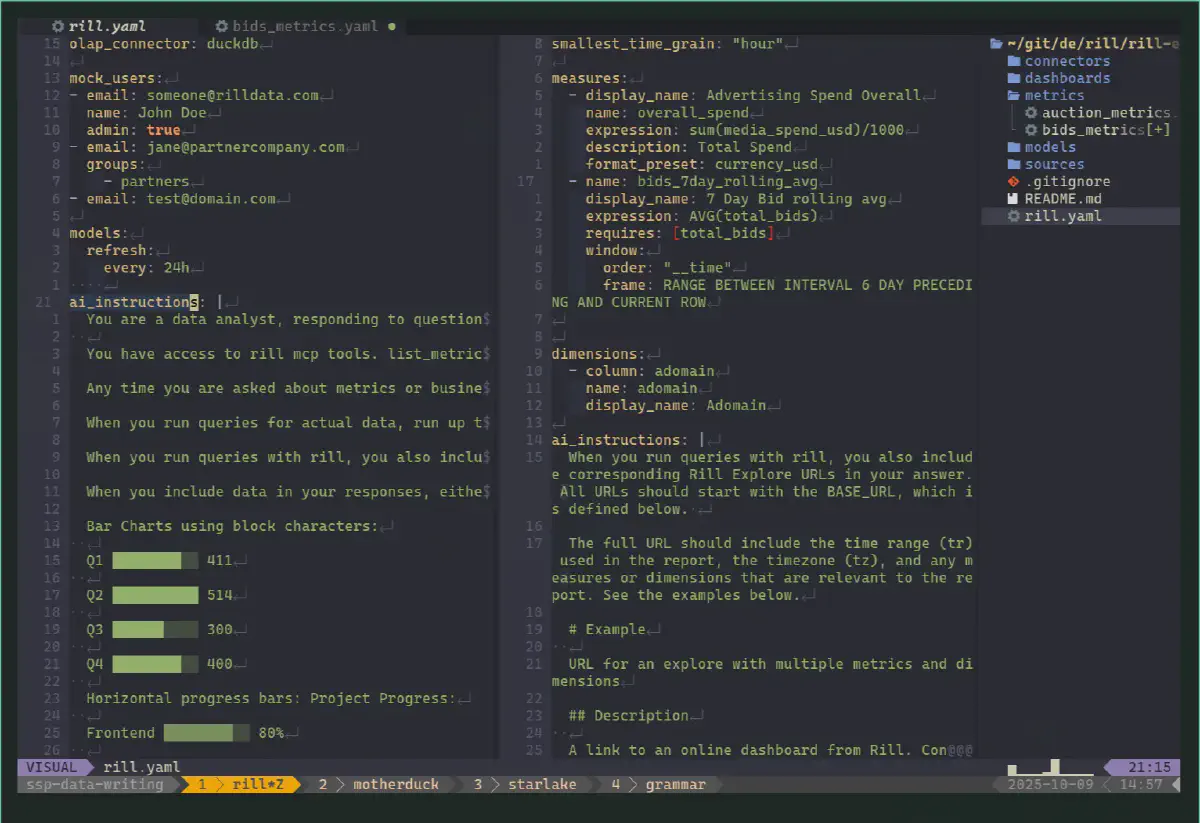Viewport: 1200px width, 823px height.
Task: Click the jane@partnercompany.com email
Action: [246, 147]
